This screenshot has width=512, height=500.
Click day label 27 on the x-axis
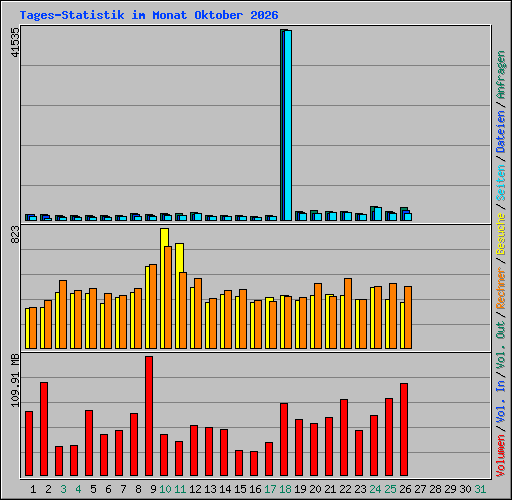(x=420, y=489)
